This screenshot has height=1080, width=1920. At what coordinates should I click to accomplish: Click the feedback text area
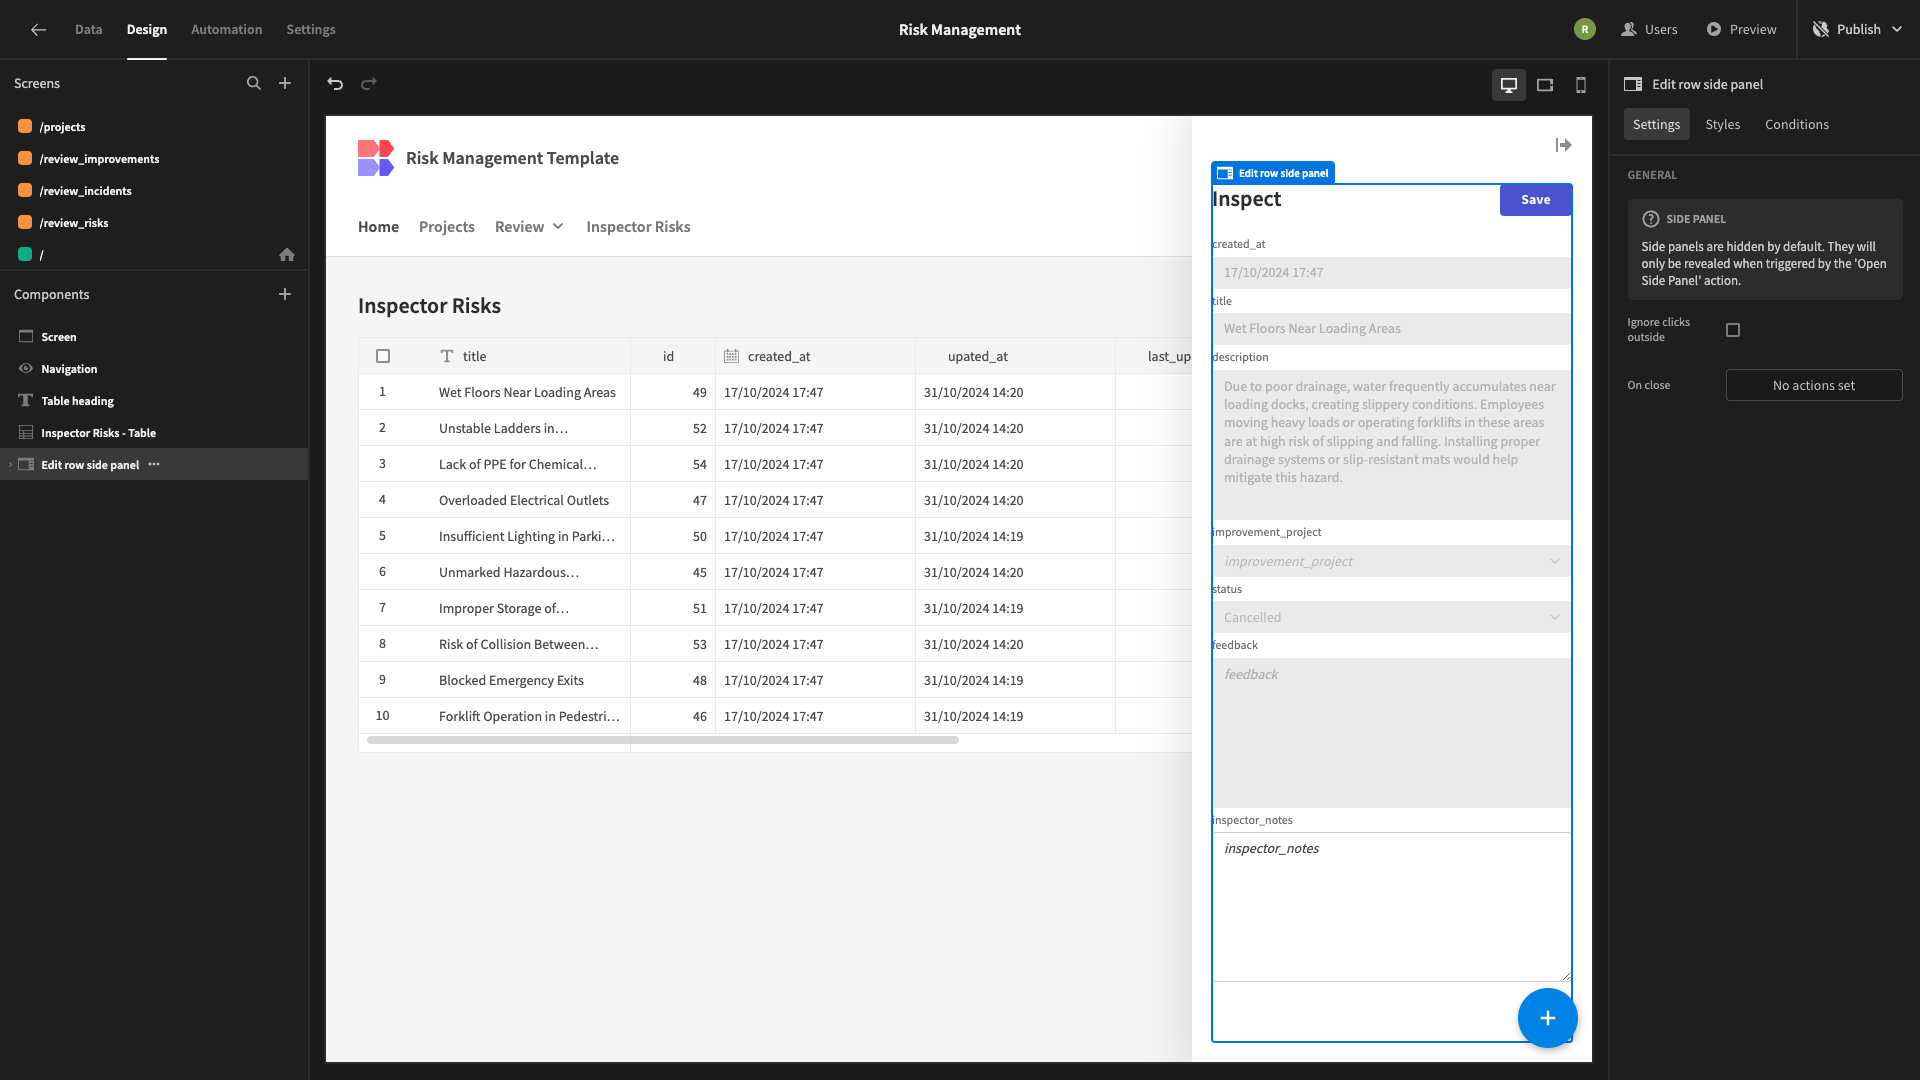click(1391, 733)
